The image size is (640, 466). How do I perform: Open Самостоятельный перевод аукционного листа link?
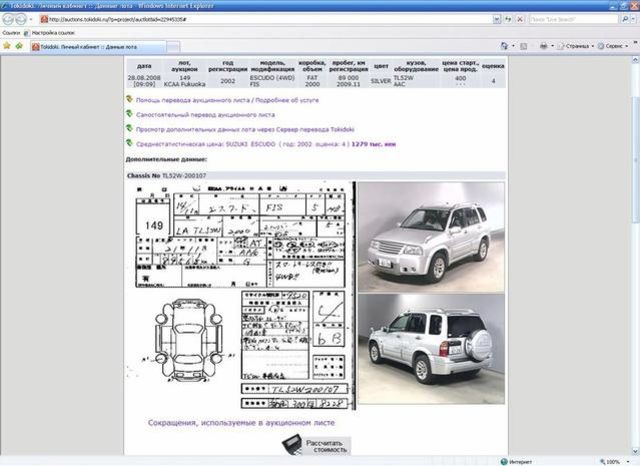(x=205, y=115)
